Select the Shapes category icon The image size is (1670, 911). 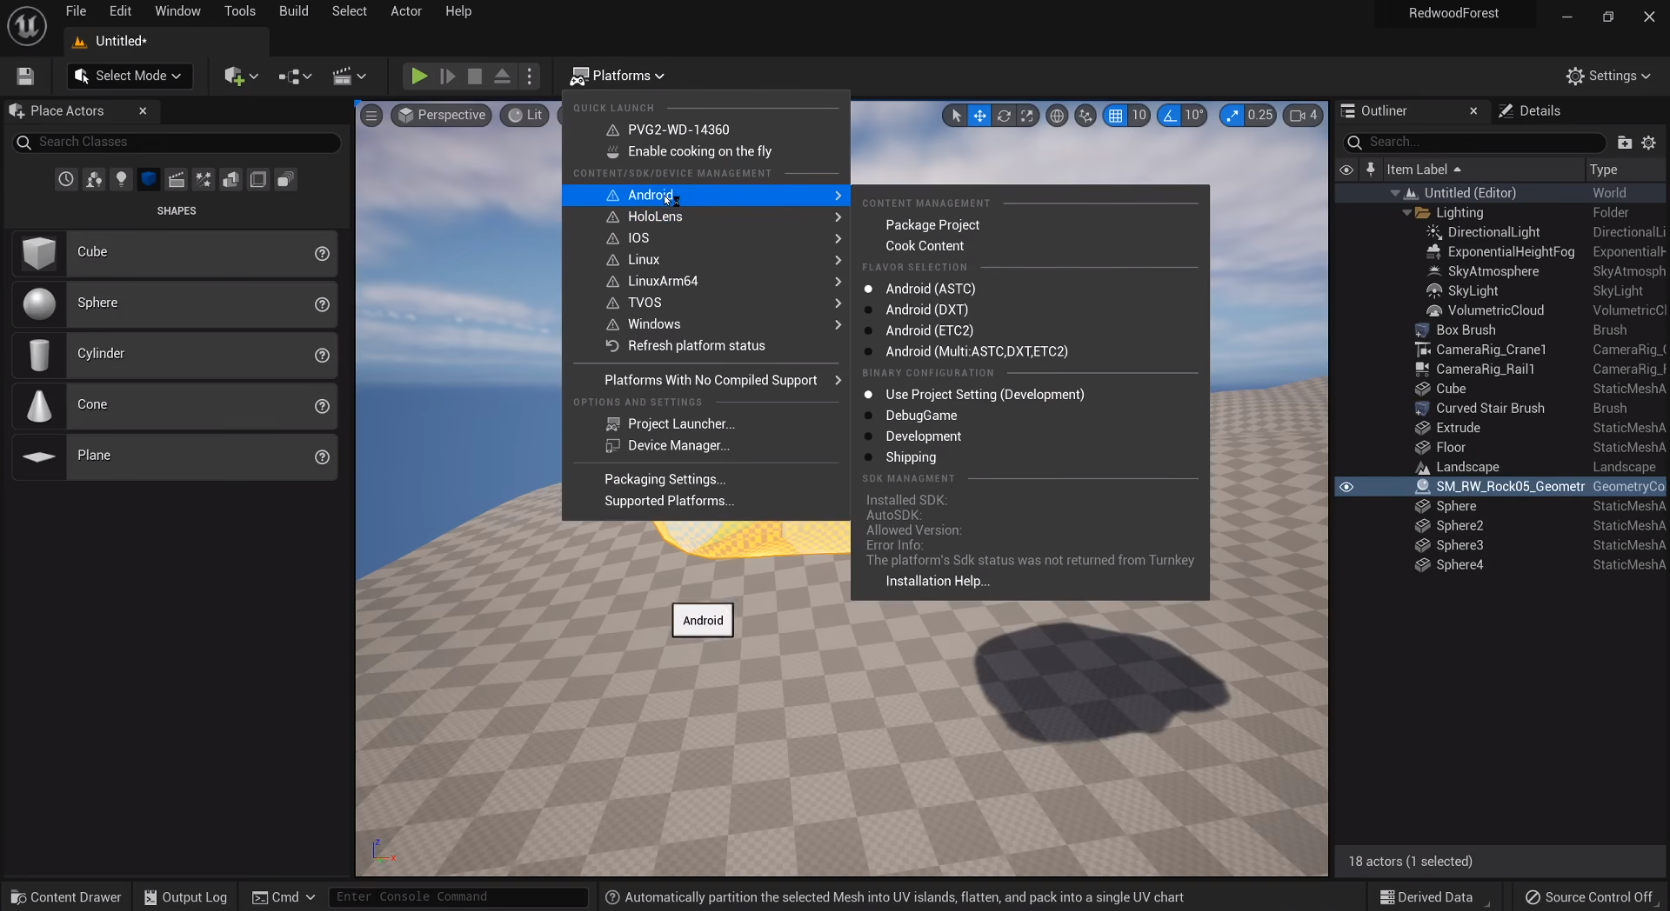[149, 180]
